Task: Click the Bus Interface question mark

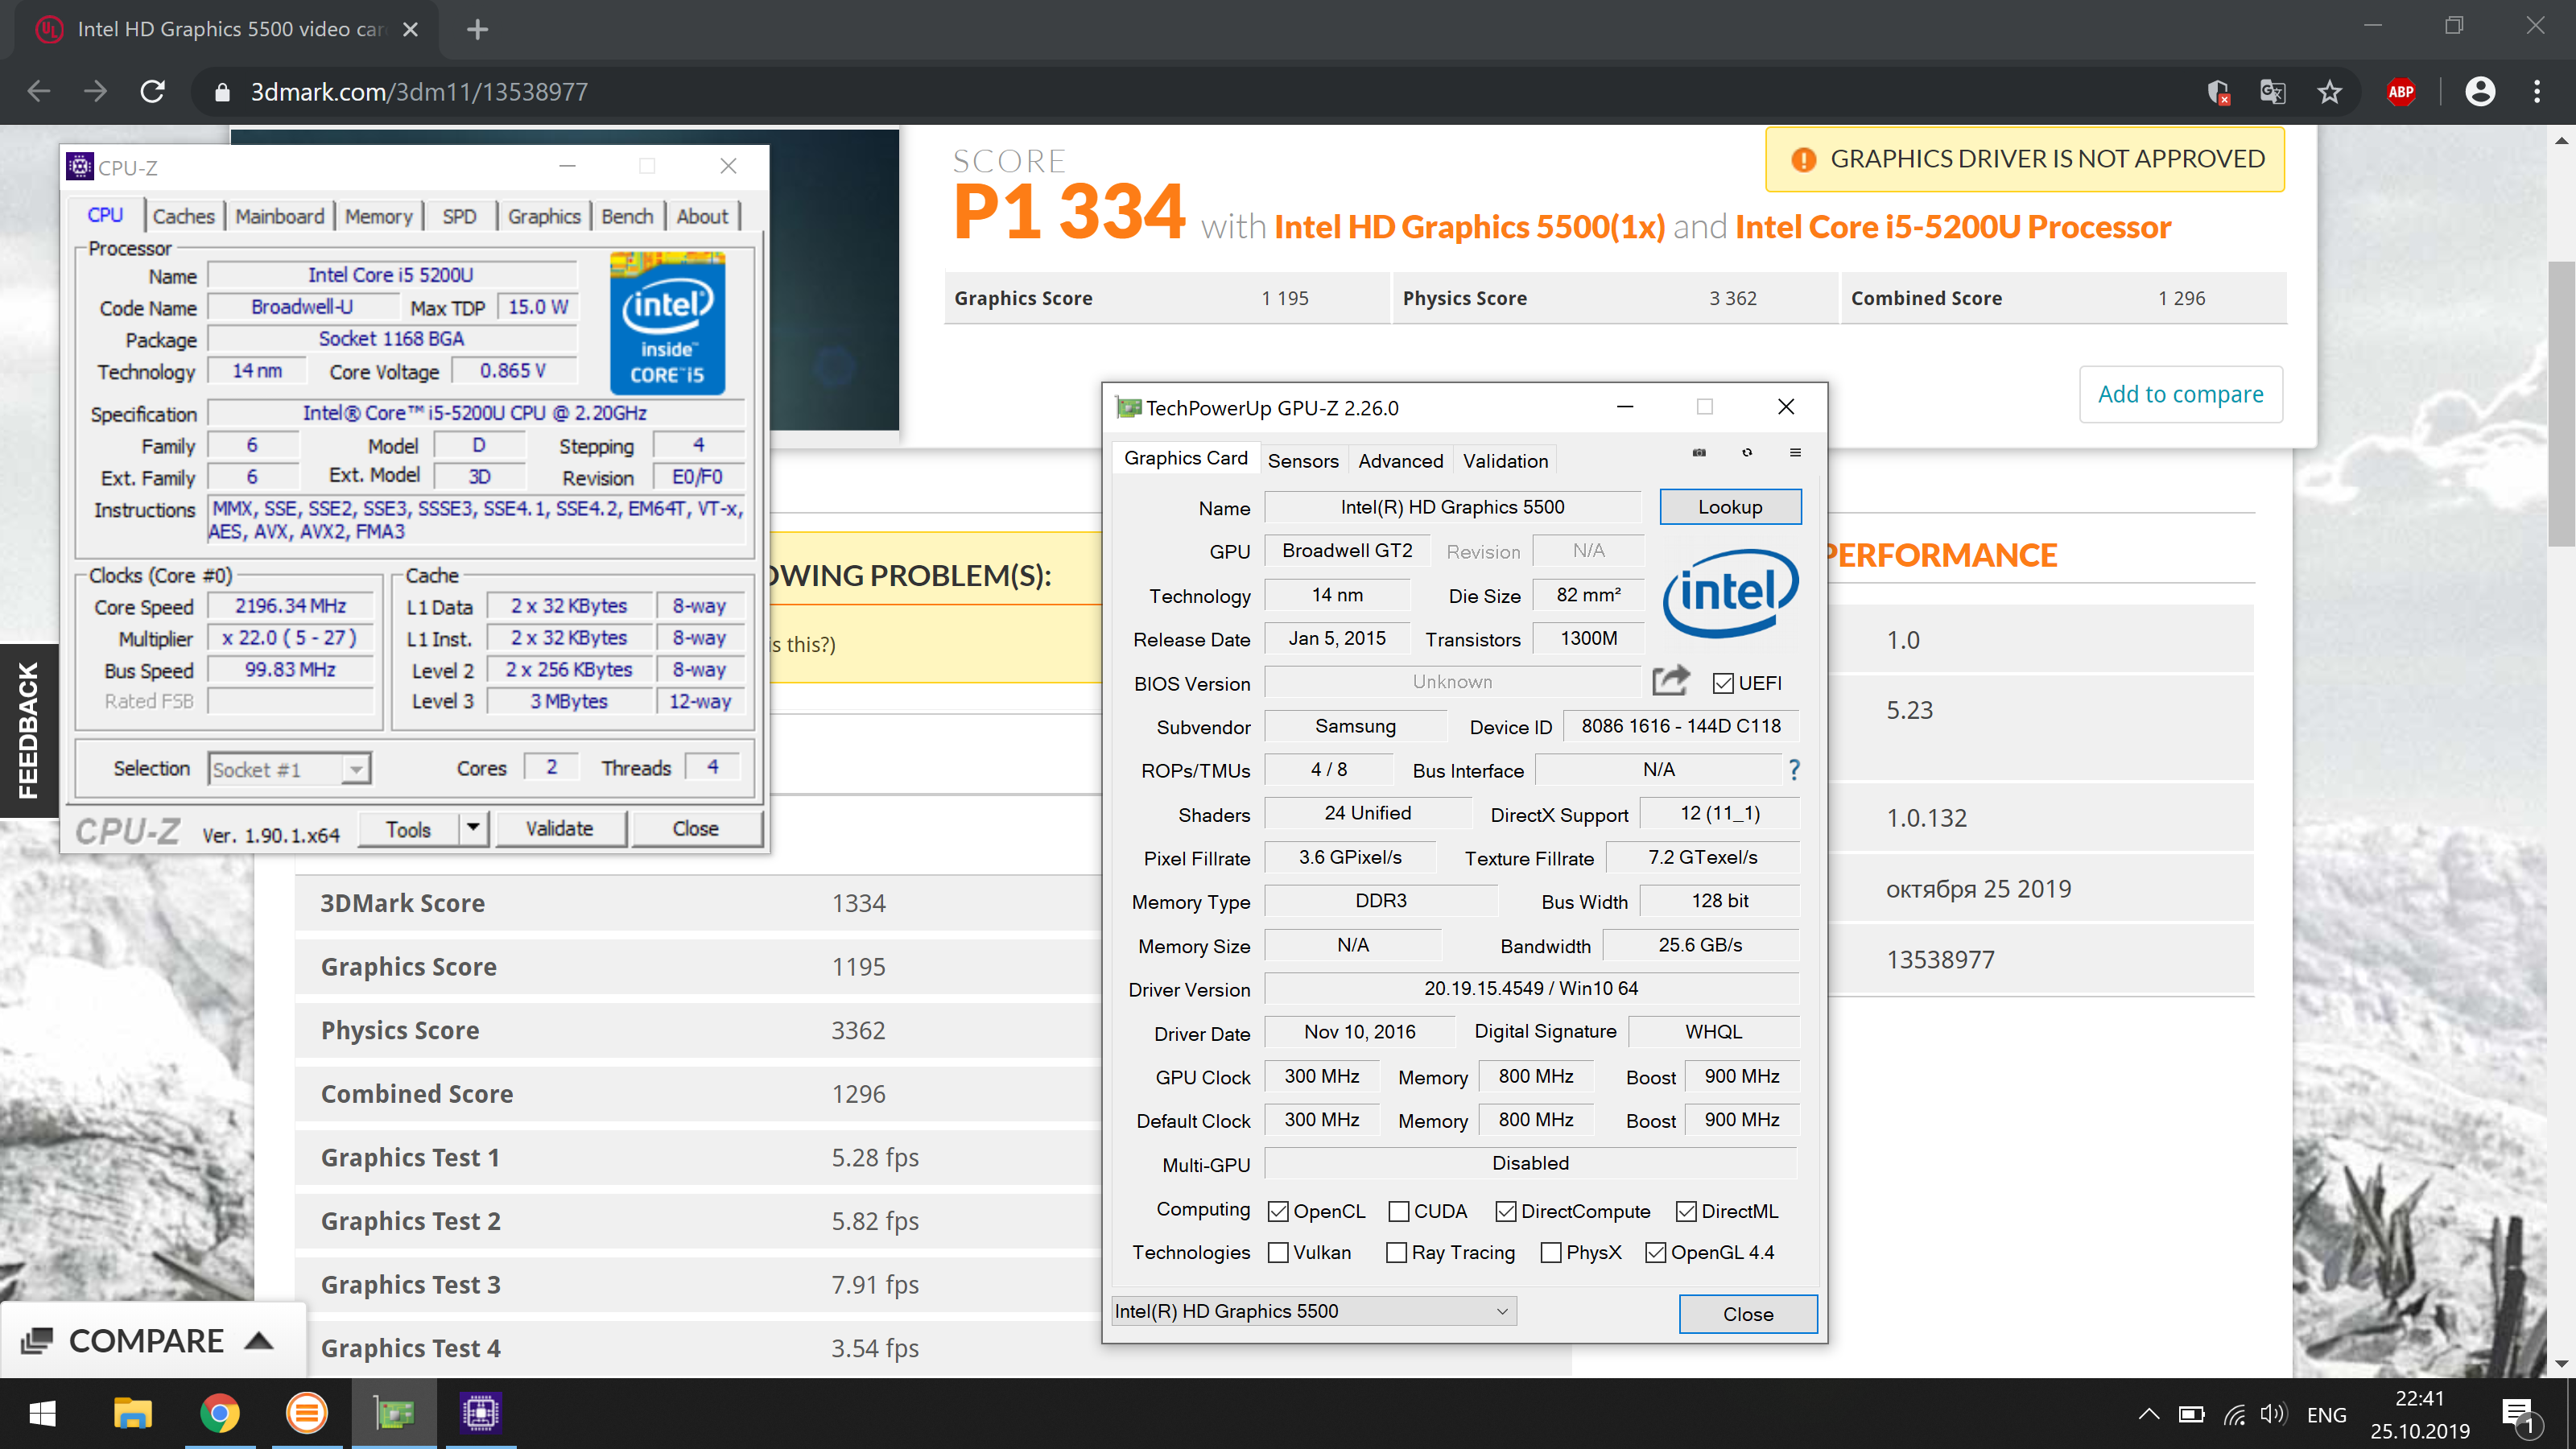Action: coord(1794,770)
